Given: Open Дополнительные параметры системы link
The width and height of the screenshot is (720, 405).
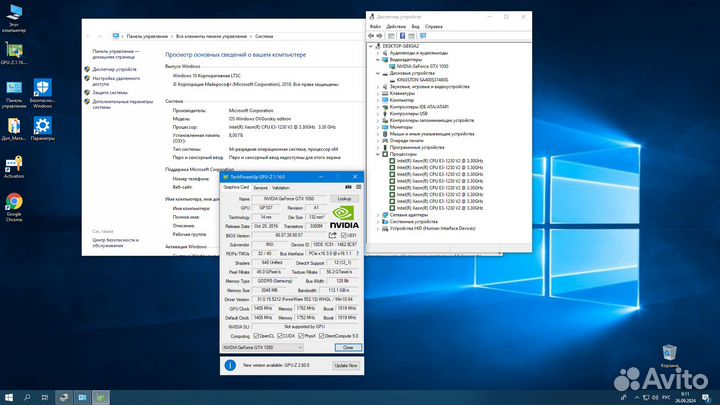Looking at the screenshot, I should point(123,104).
